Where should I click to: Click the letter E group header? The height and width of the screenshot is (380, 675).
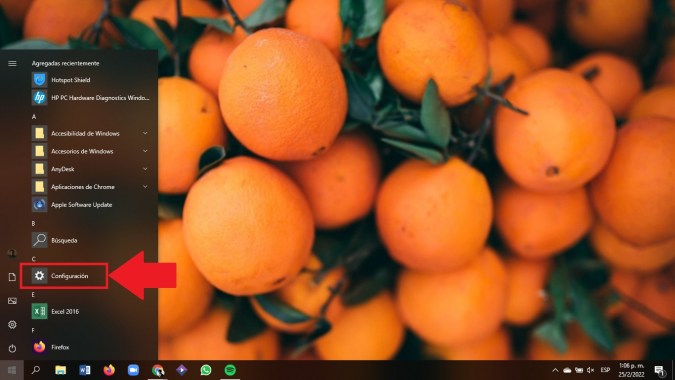33,295
